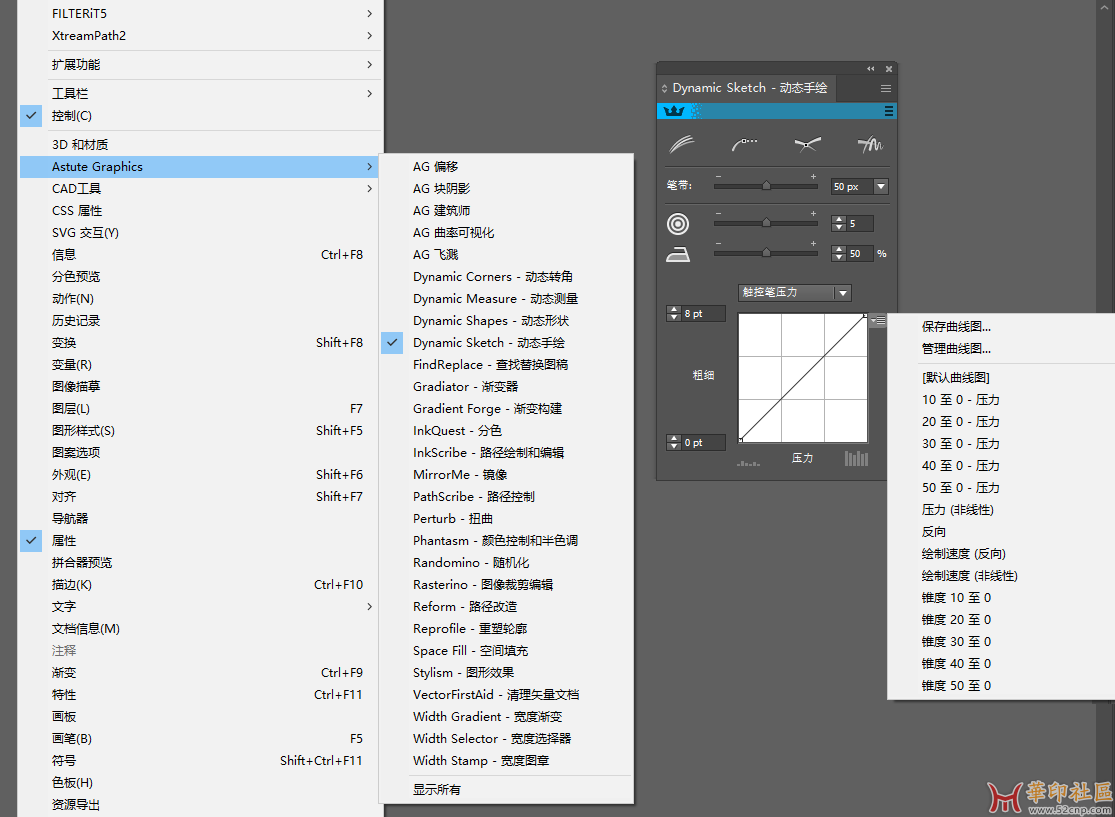1115x817 pixels.
Task: Toggle off Dynamic Sketch - 动态手绘 in submenu
Action: pos(506,343)
